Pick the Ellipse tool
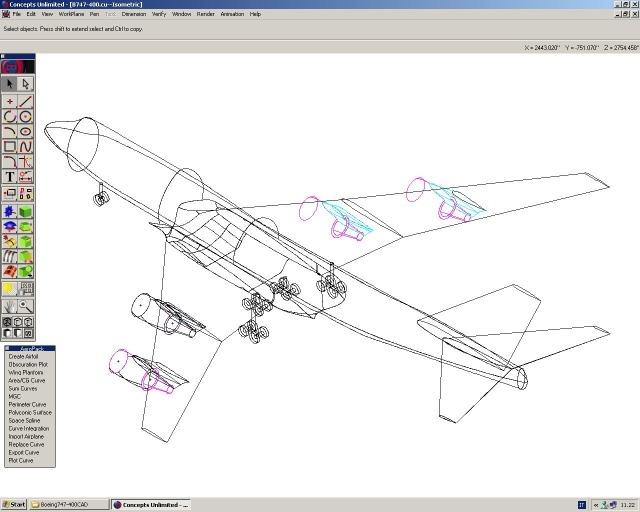Viewport: 640px width, 512px height. pyautogui.click(x=26, y=131)
